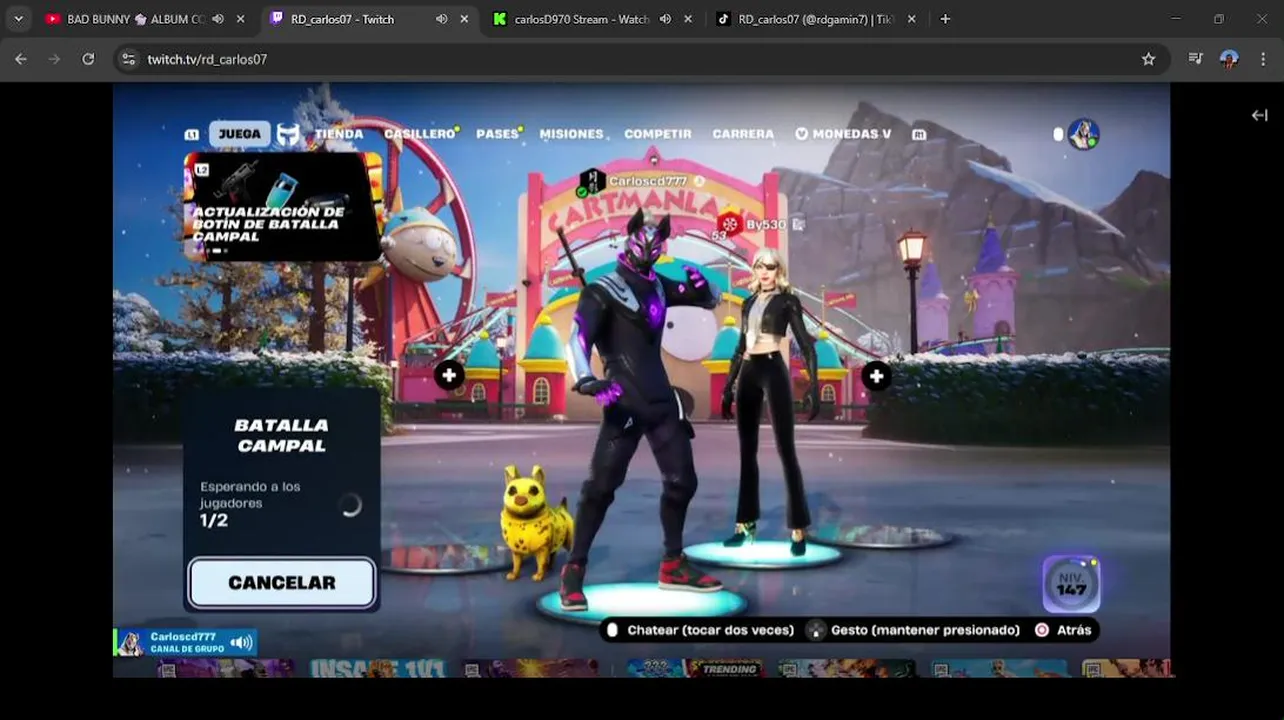Reload the Twitch page
Viewport: 1284px width, 720px height.
point(88,59)
